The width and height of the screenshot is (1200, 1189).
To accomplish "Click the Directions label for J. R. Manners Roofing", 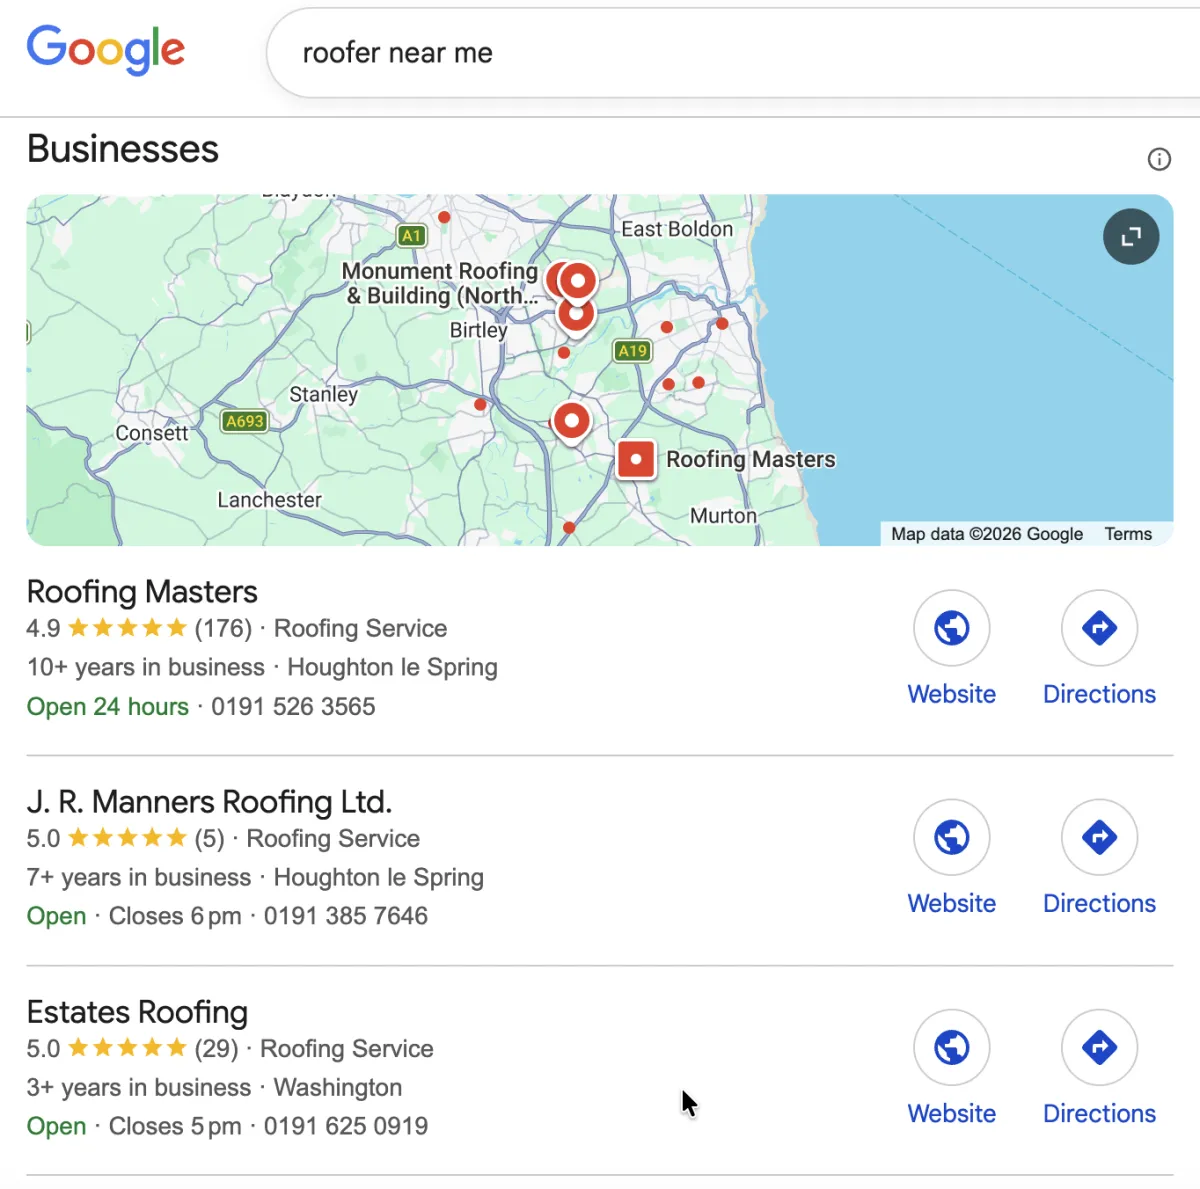I will point(1099,903).
